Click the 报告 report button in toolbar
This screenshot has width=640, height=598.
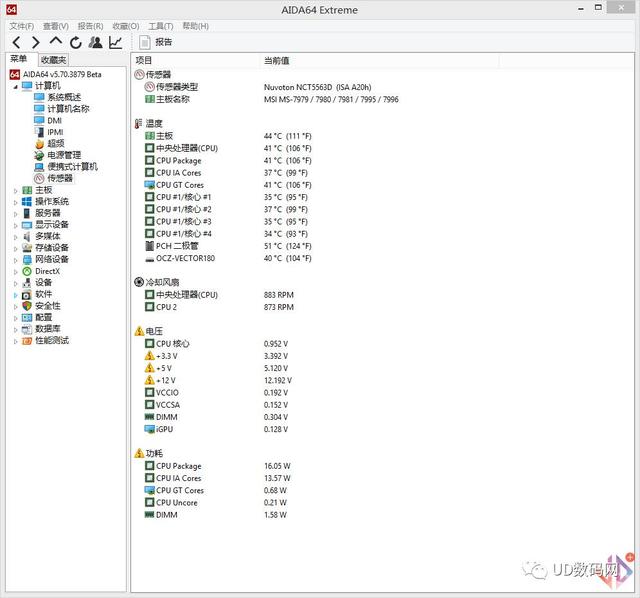156,42
